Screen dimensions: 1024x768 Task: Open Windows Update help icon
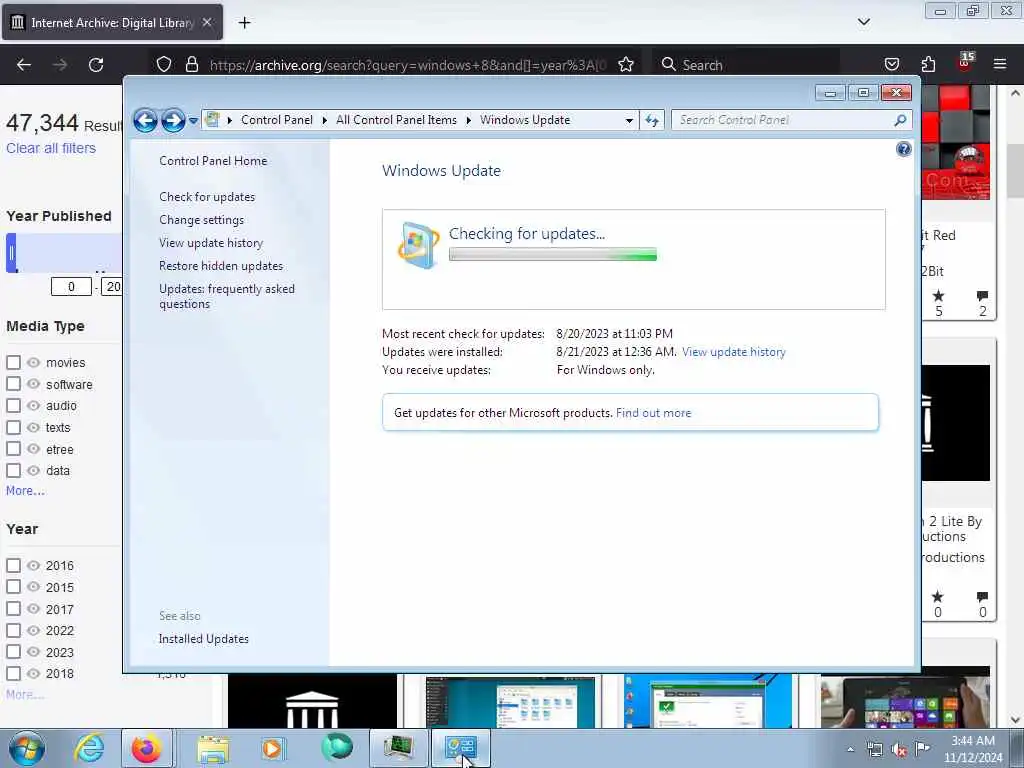click(x=903, y=149)
